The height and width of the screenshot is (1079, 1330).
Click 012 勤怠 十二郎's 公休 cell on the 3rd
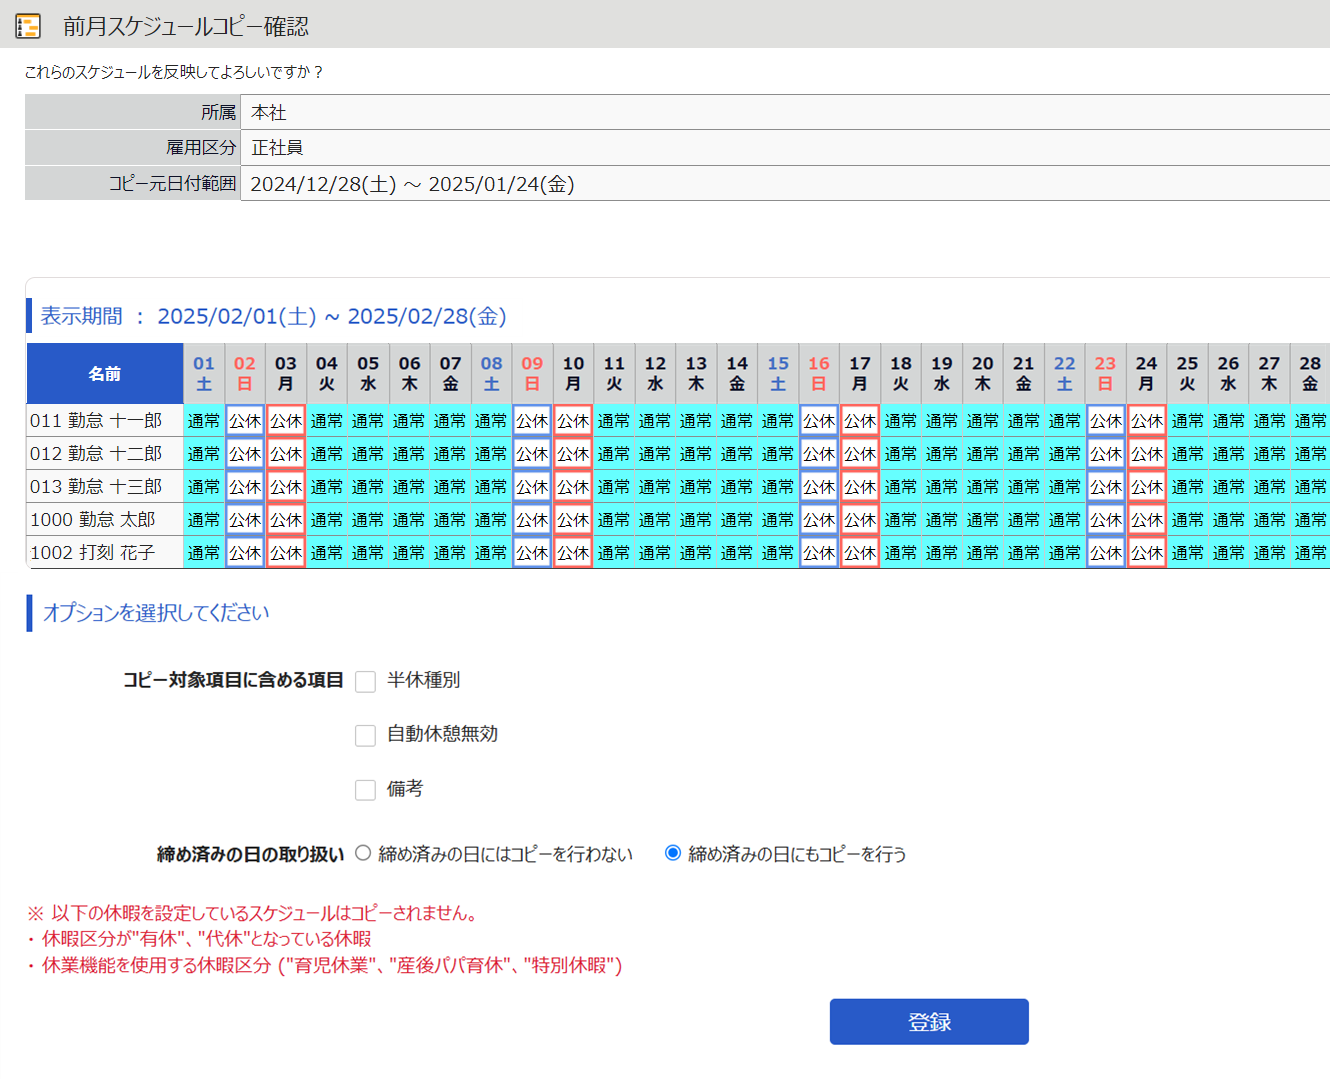tap(286, 454)
